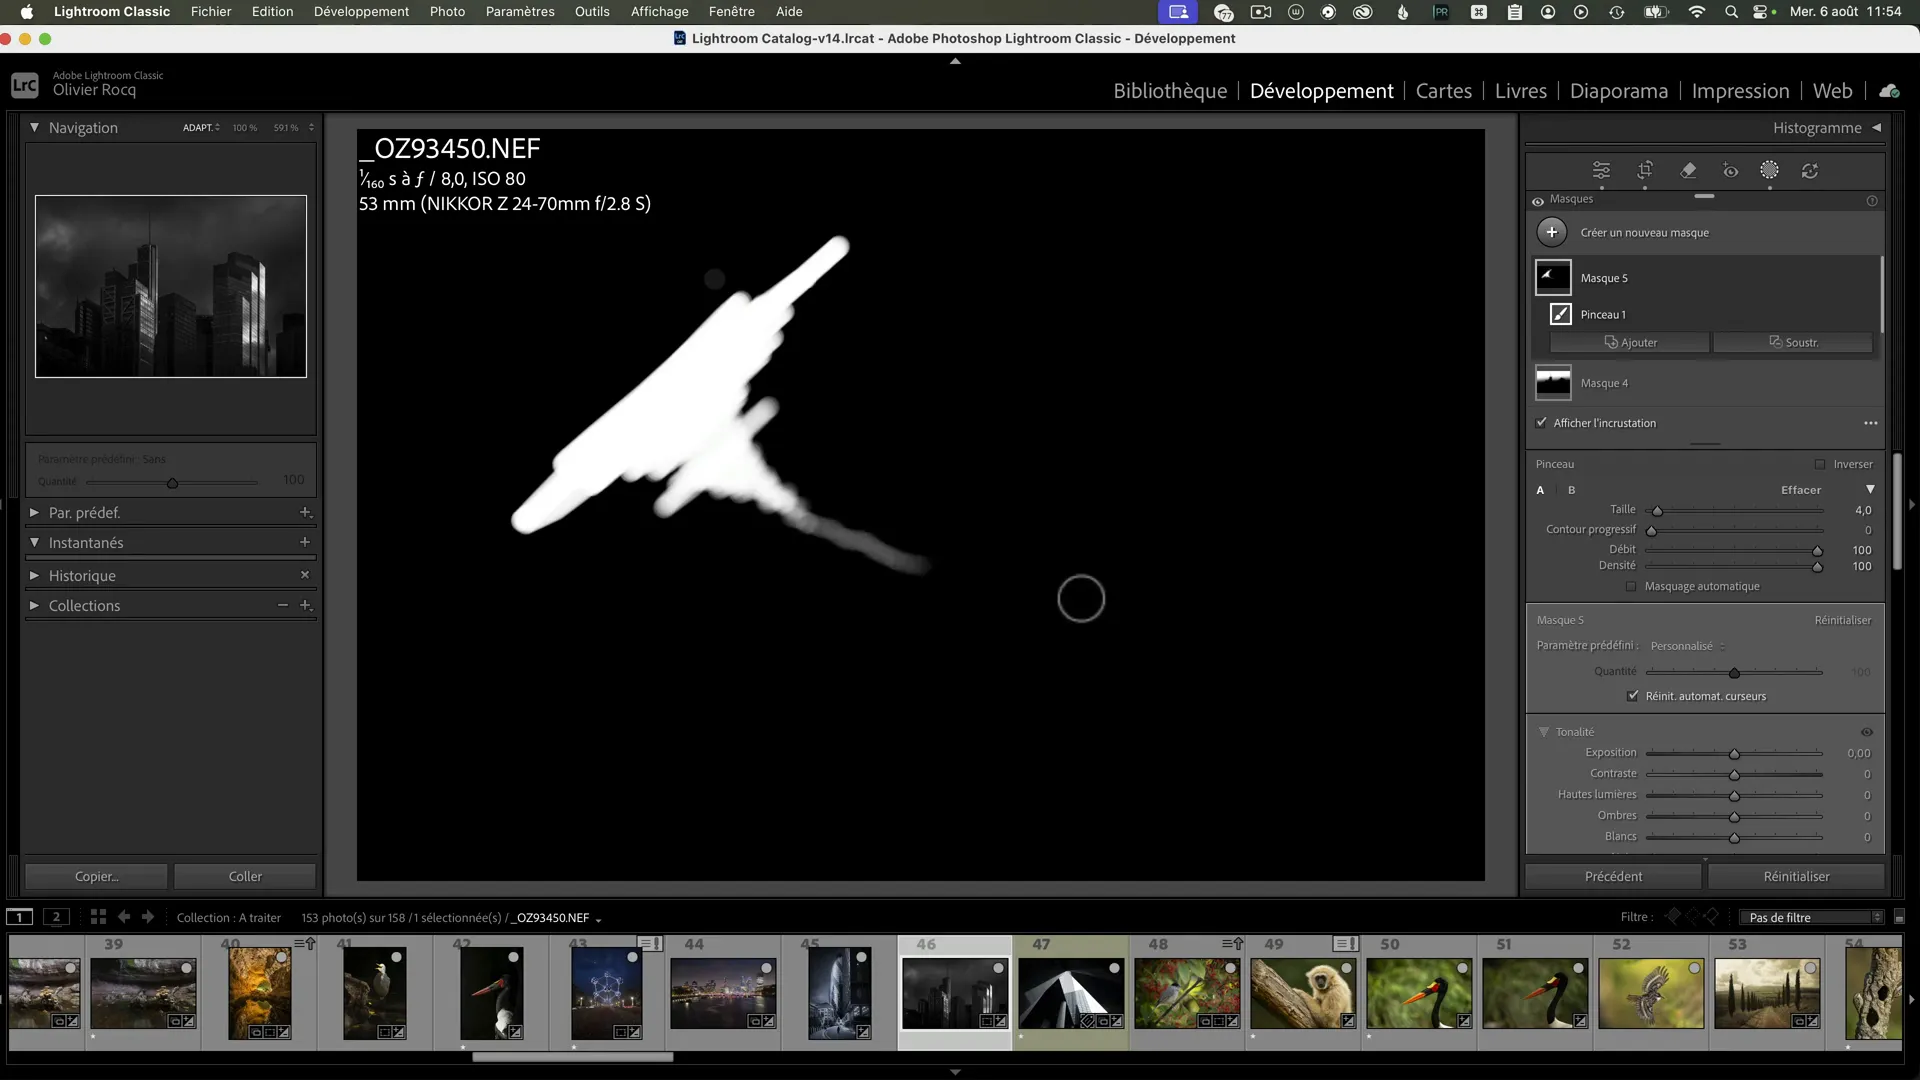Open the Pas de filtre dropdown
The image size is (1920, 1080).
click(1813, 917)
